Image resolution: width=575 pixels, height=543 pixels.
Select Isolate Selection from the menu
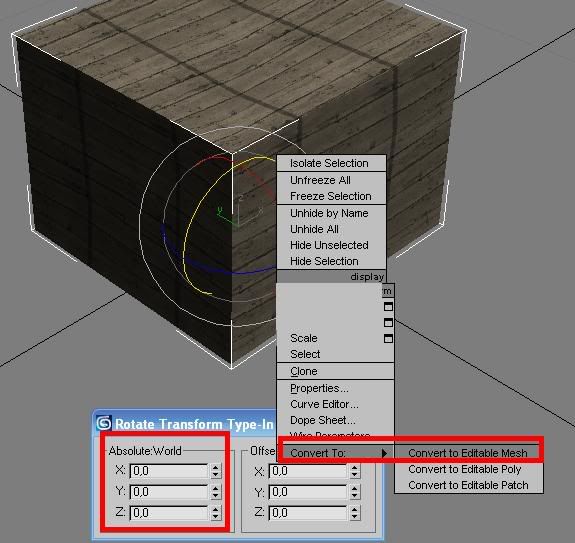pos(329,163)
